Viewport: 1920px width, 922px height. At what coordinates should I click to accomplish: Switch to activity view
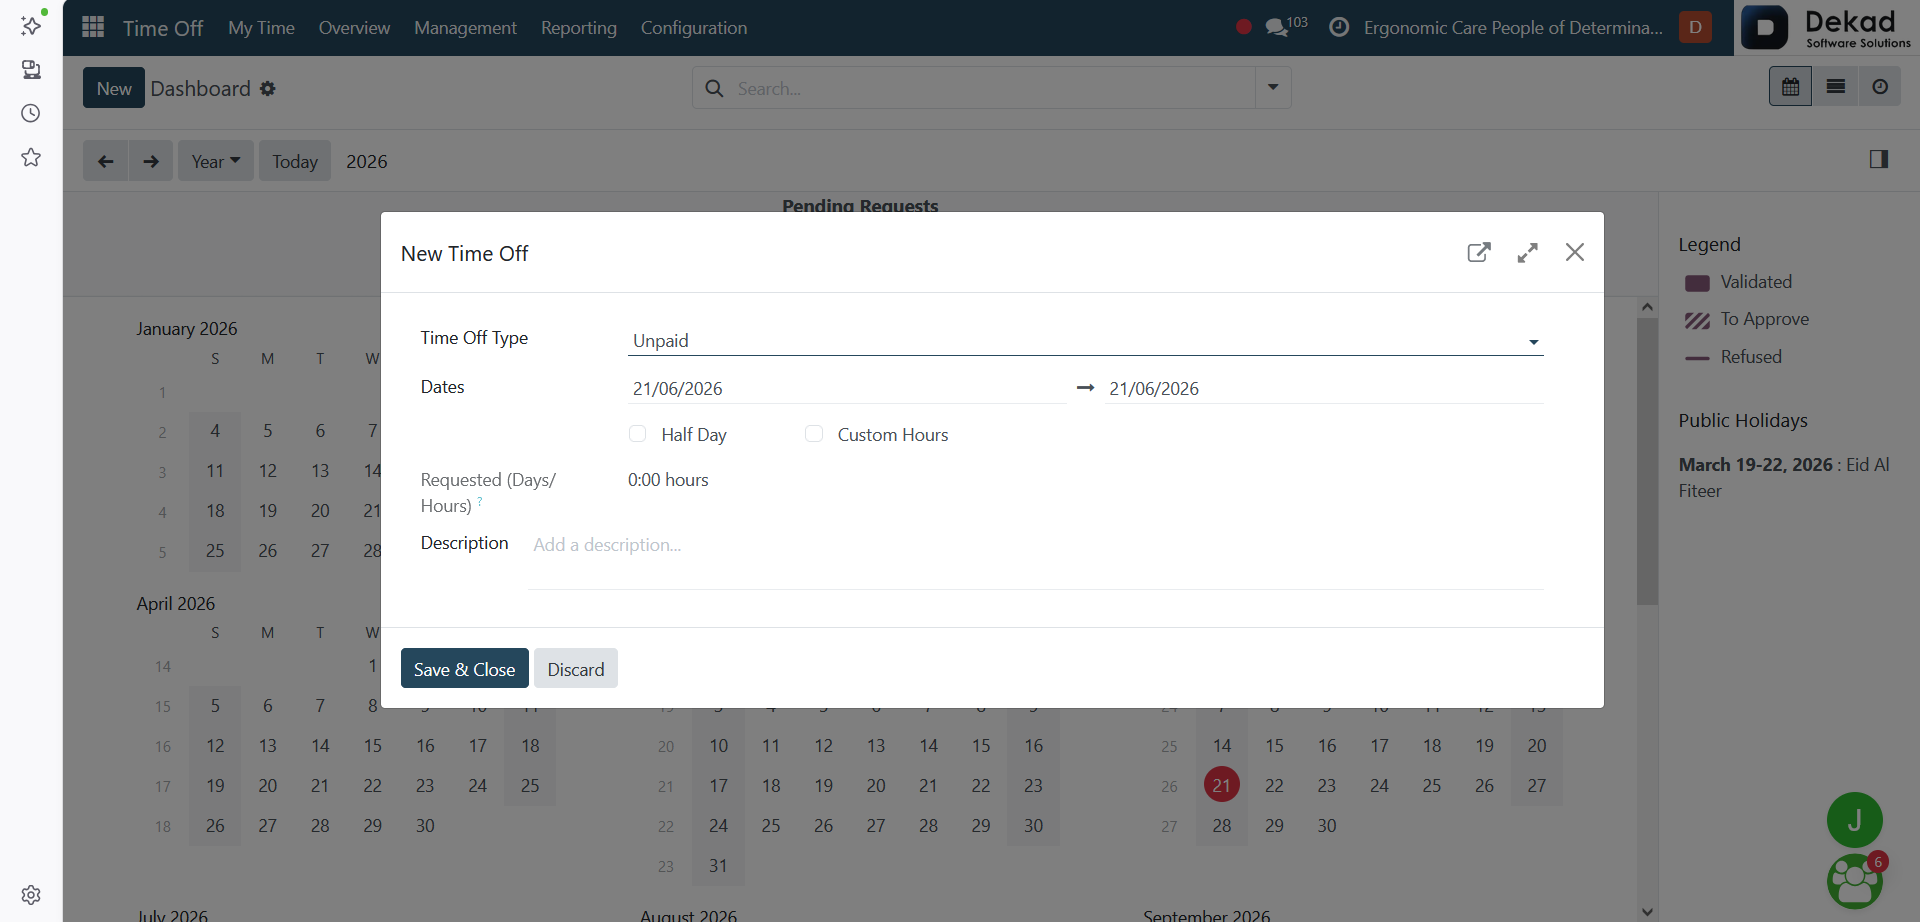[x=1880, y=87]
